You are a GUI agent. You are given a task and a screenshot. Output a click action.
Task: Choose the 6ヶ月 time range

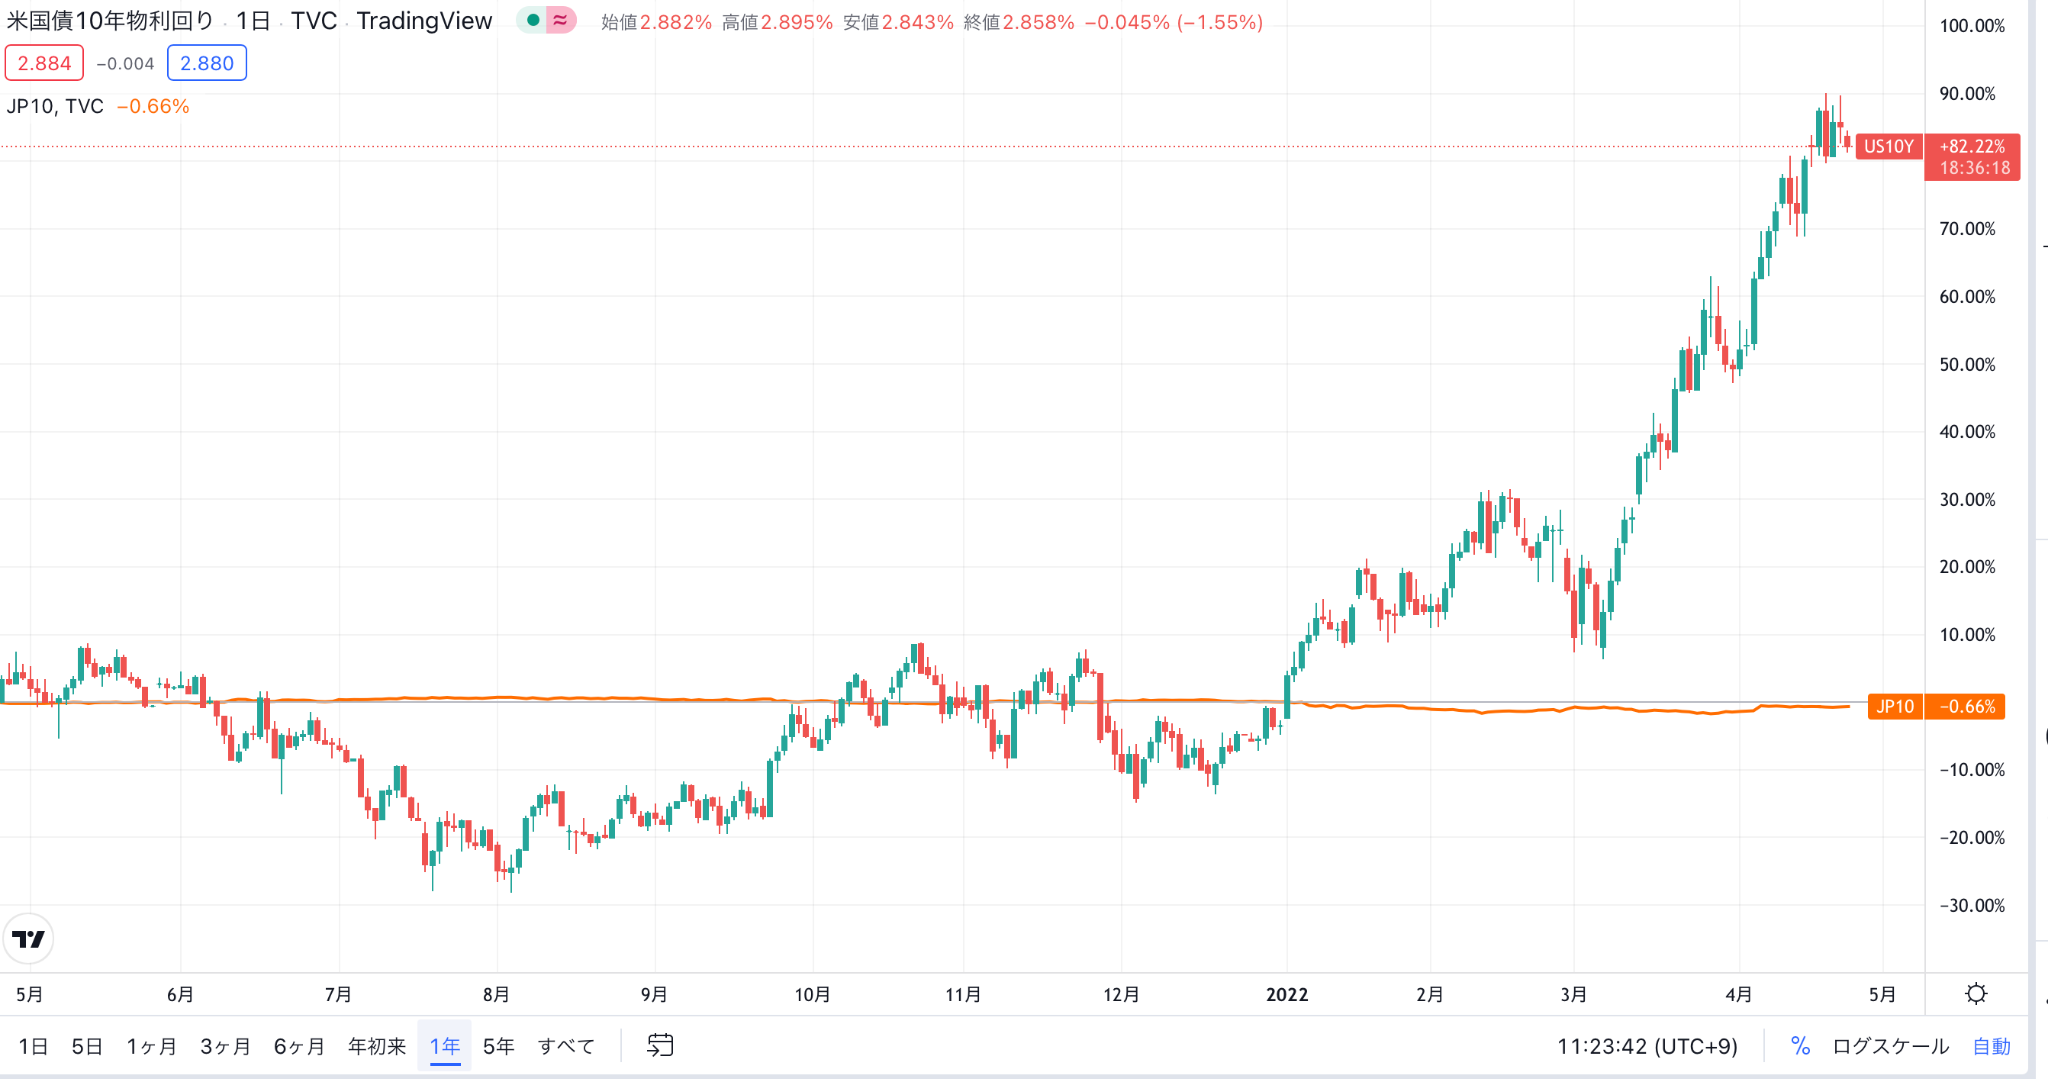(x=299, y=1046)
